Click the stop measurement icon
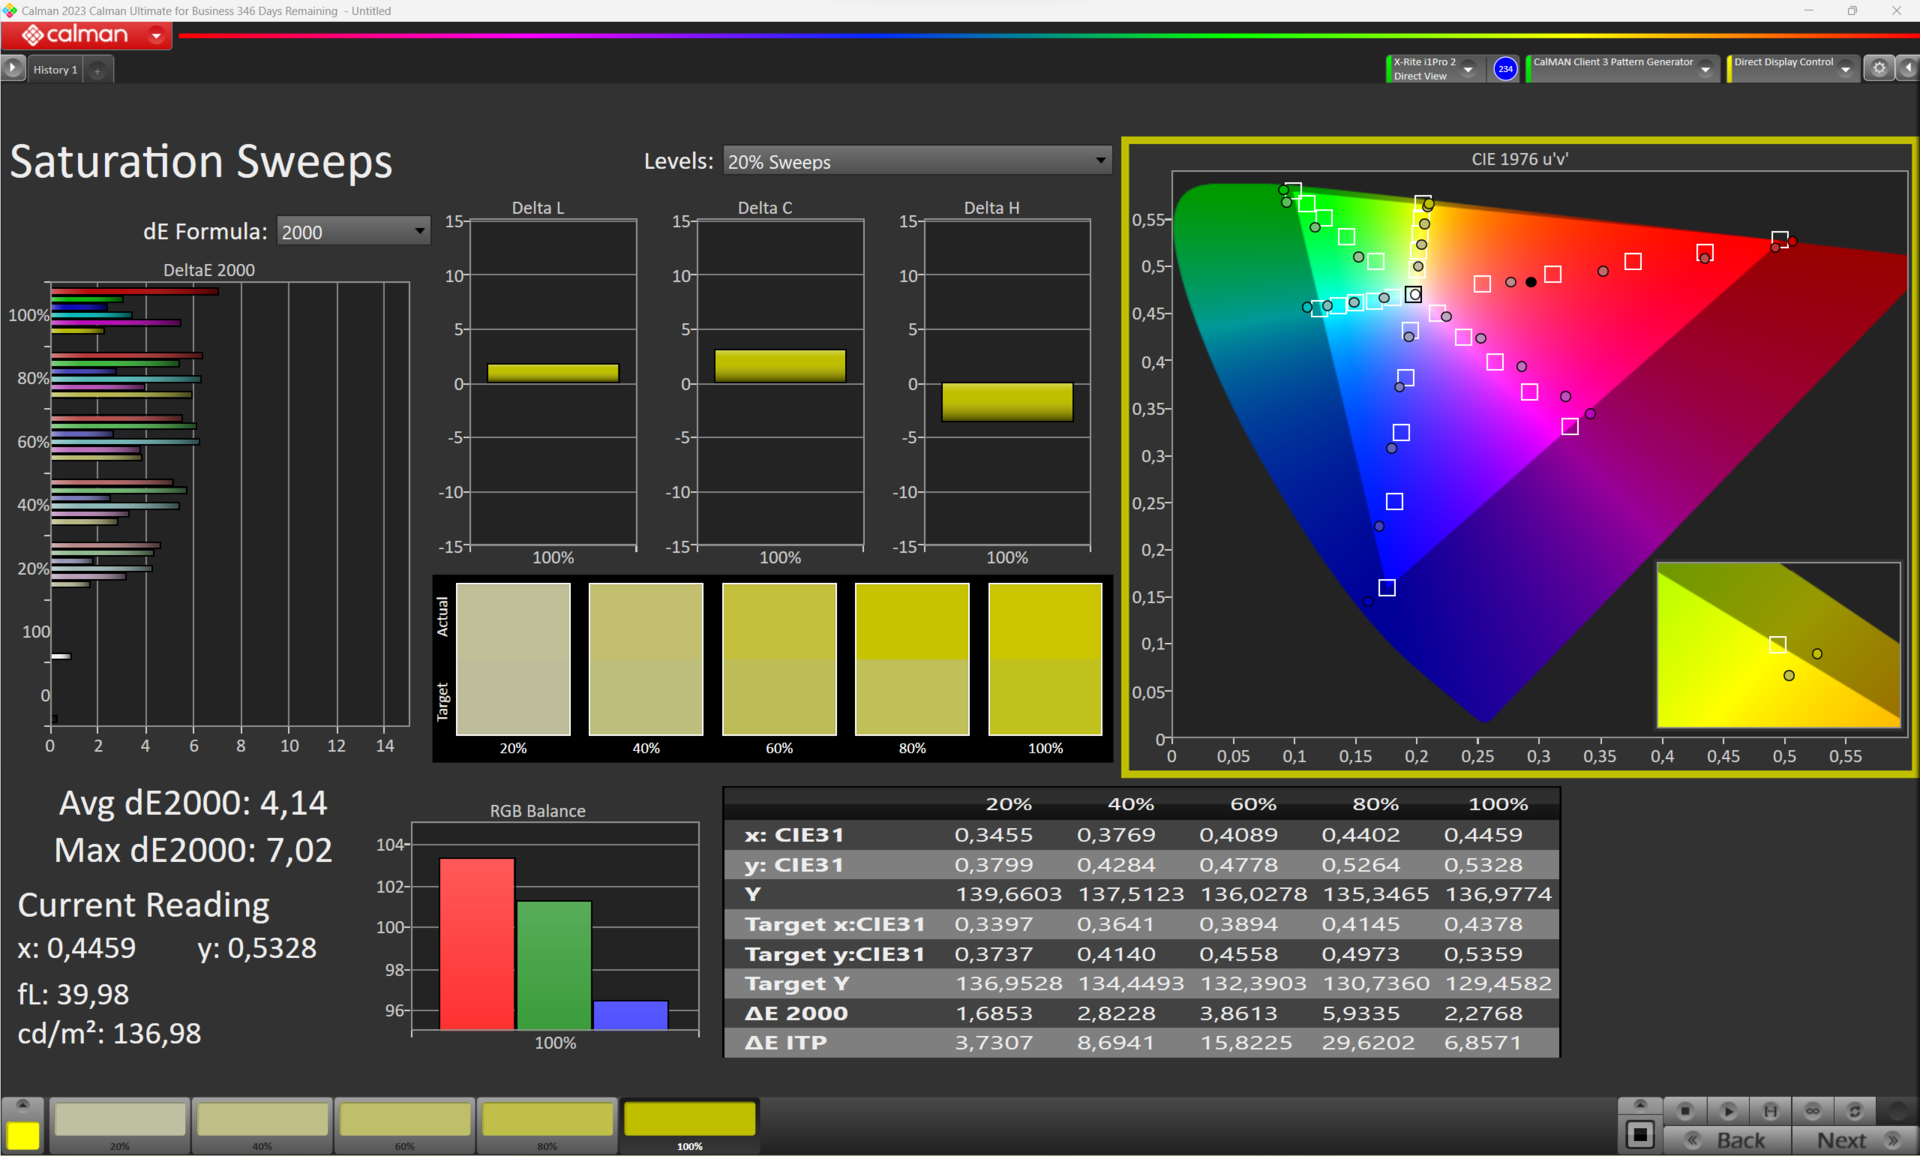The width and height of the screenshot is (1920, 1156). pyautogui.click(x=1685, y=1111)
